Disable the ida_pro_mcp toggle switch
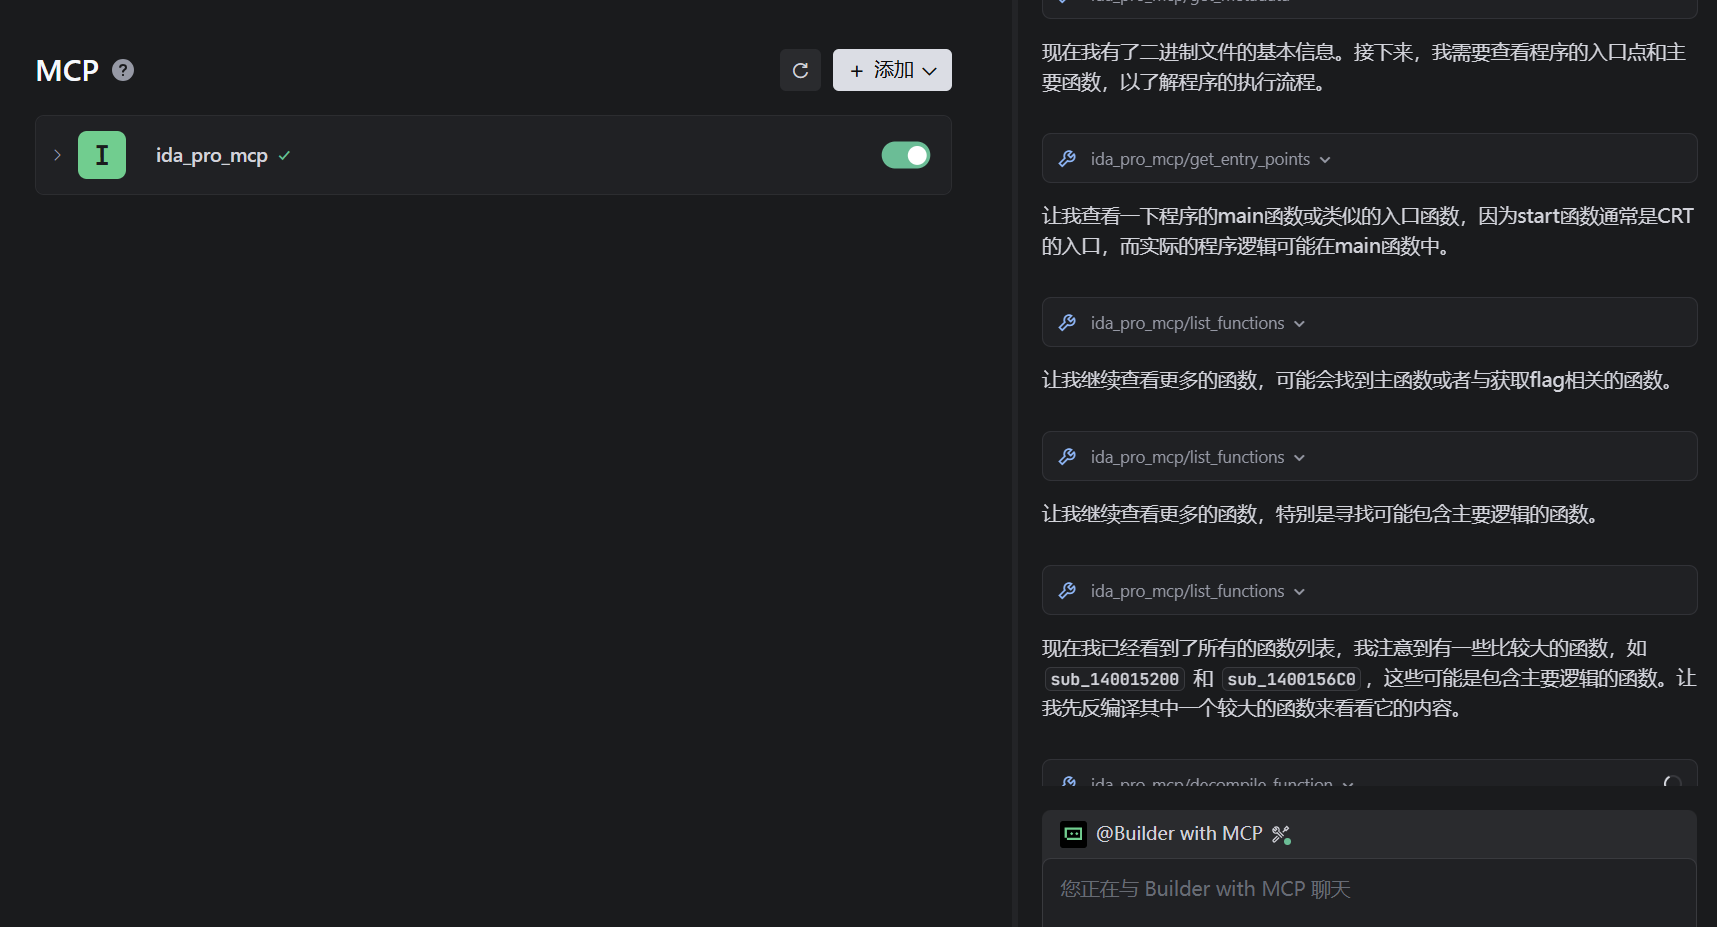 (x=906, y=155)
